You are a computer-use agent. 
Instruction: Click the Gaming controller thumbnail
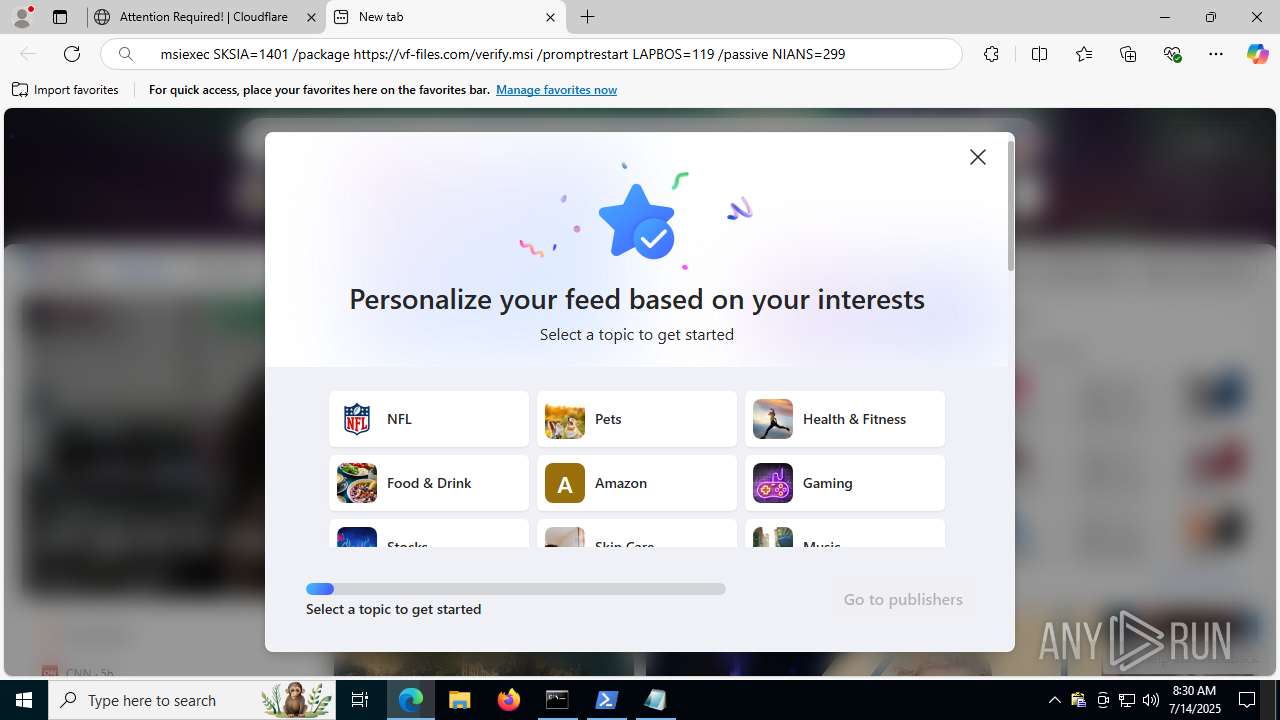click(x=773, y=483)
